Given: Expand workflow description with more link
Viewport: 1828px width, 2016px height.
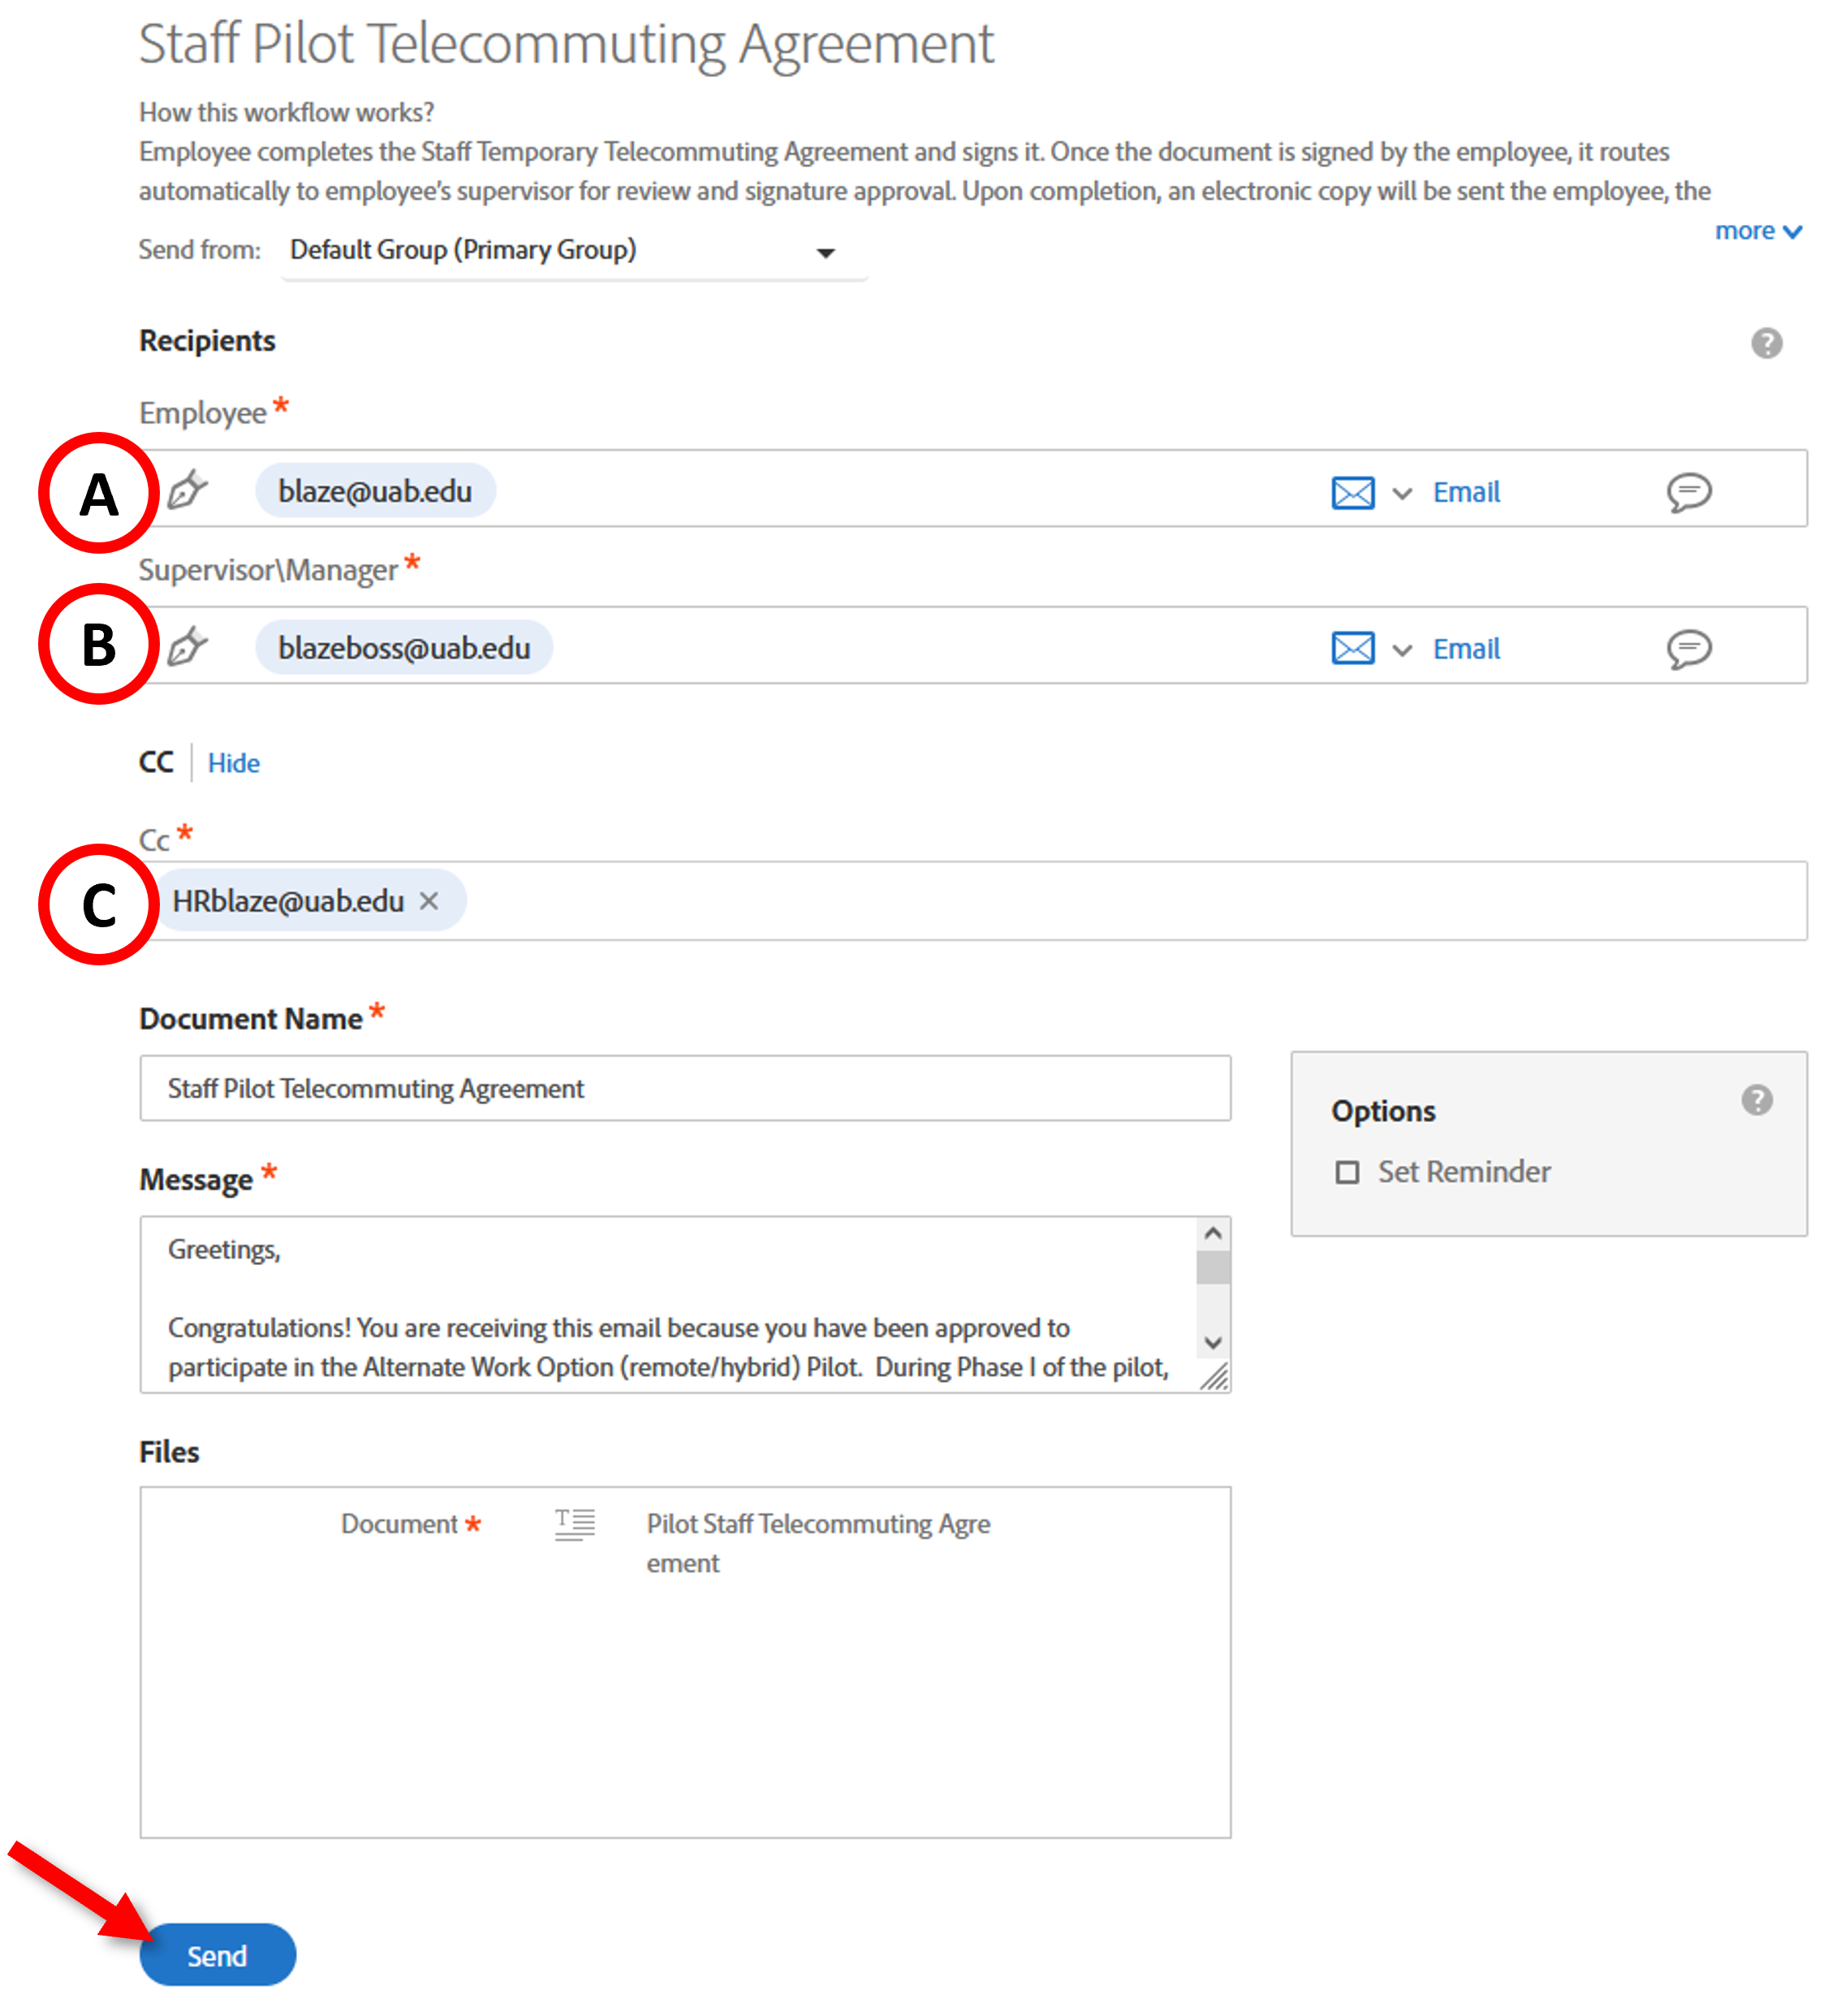Looking at the screenshot, I should 1757,231.
